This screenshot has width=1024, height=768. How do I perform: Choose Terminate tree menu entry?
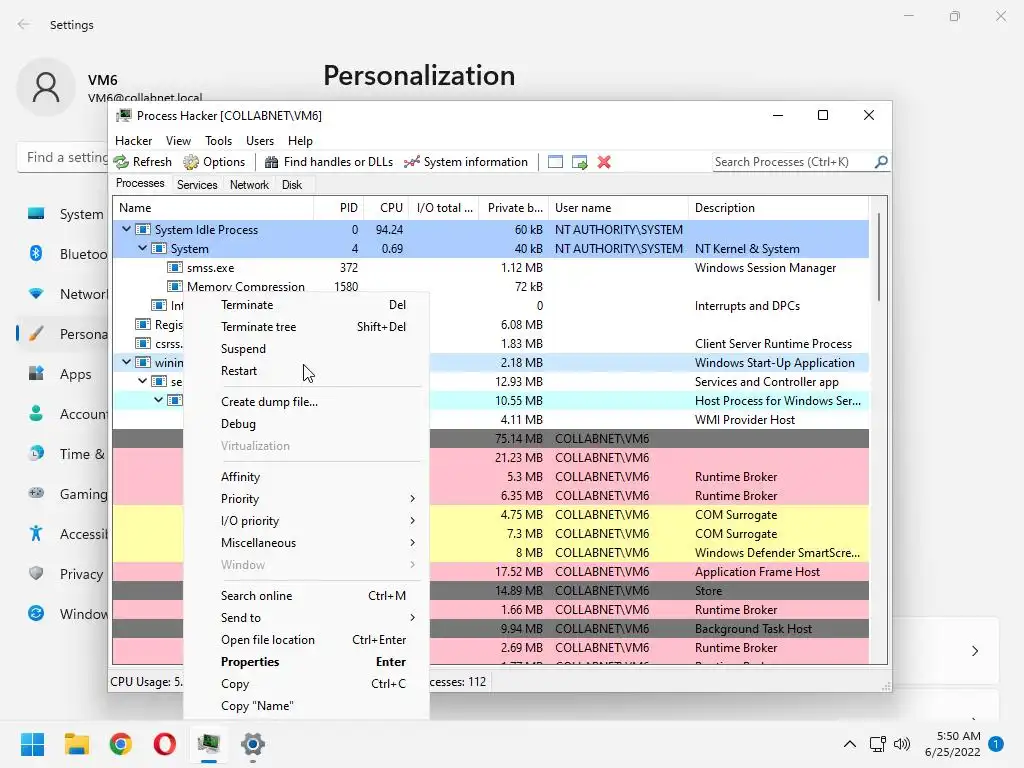coord(306,327)
